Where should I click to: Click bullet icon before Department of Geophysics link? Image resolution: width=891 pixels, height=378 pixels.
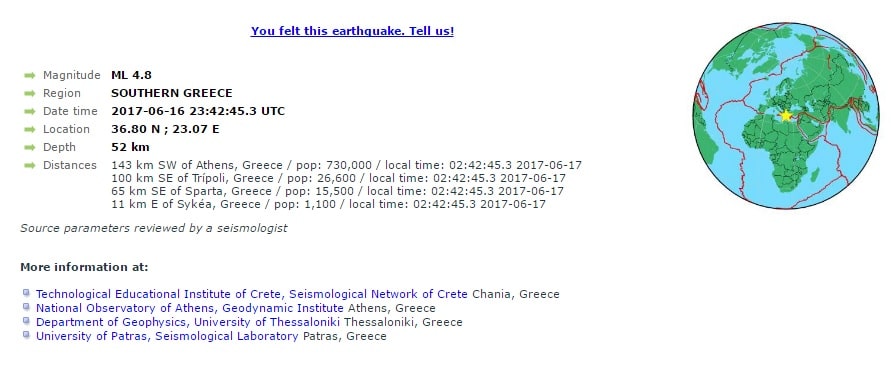click(26, 321)
